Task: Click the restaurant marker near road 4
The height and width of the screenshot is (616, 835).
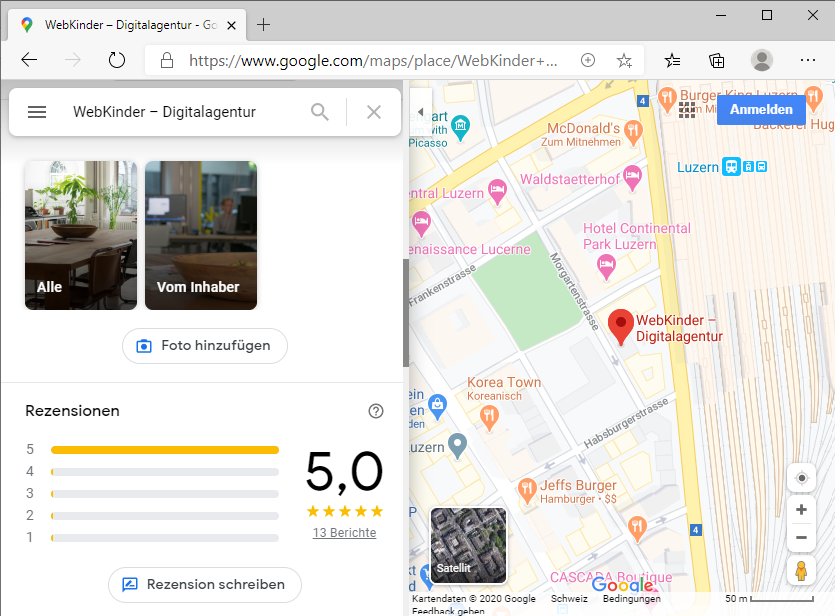Action: pos(637,529)
